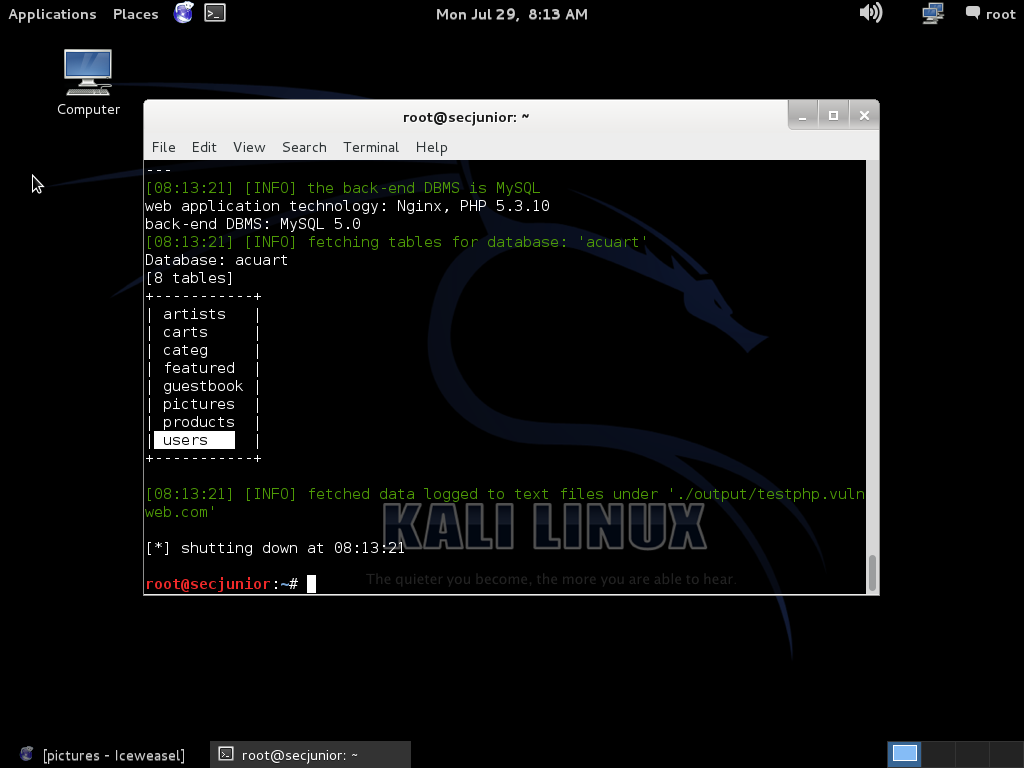This screenshot has height=768, width=1024.
Task: Click the 'shutting down at 08:13:21' line
Action: click(x=275, y=549)
